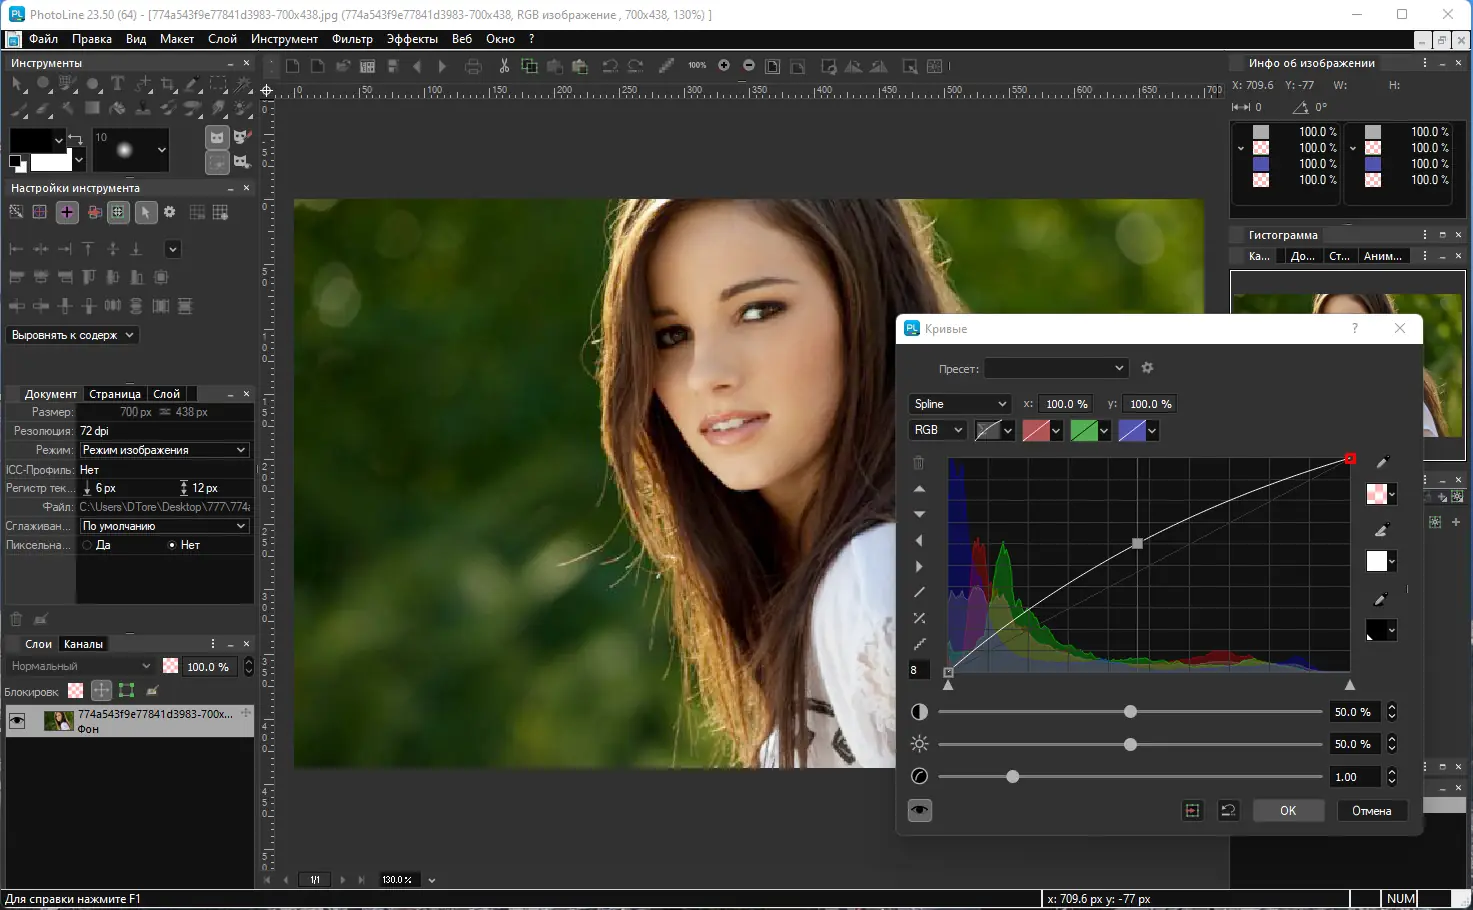Open the Spline curve type dropdown
Image resolution: width=1473 pixels, height=910 pixels.
[x=959, y=404]
